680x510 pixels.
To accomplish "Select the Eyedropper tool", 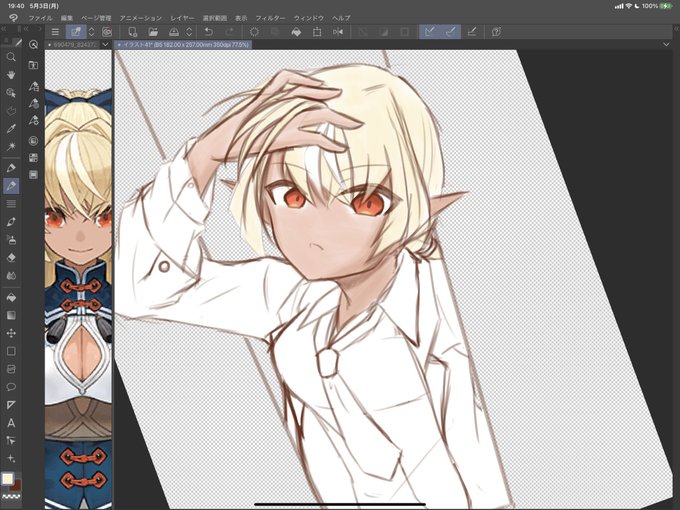I will 11,128.
